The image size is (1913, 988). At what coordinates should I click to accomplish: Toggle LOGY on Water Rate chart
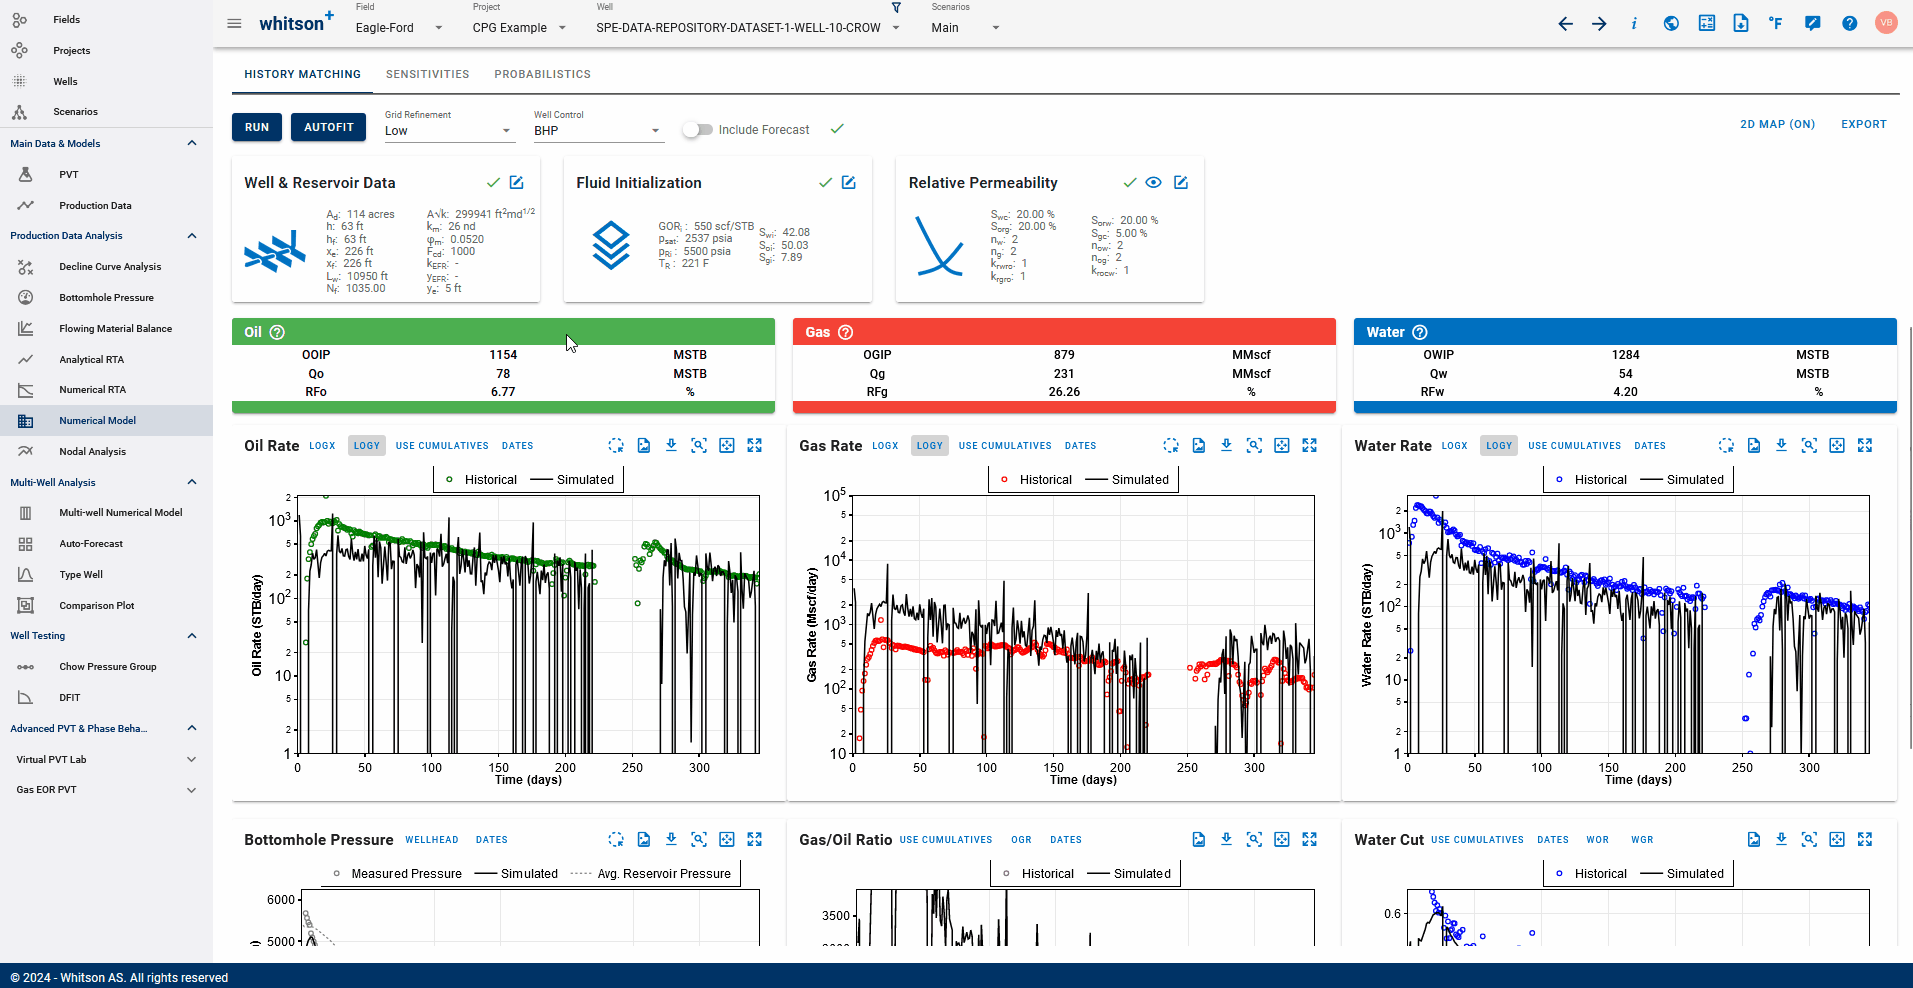point(1499,446)
